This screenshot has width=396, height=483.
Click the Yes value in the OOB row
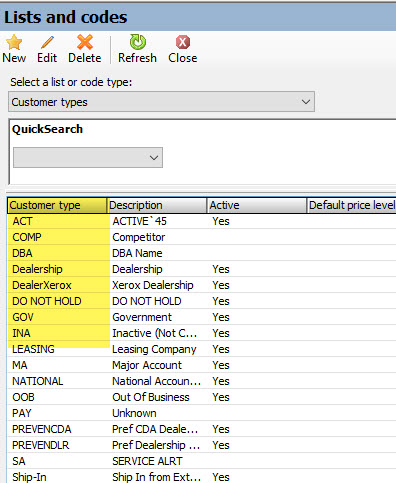click(x=221, y=397)
